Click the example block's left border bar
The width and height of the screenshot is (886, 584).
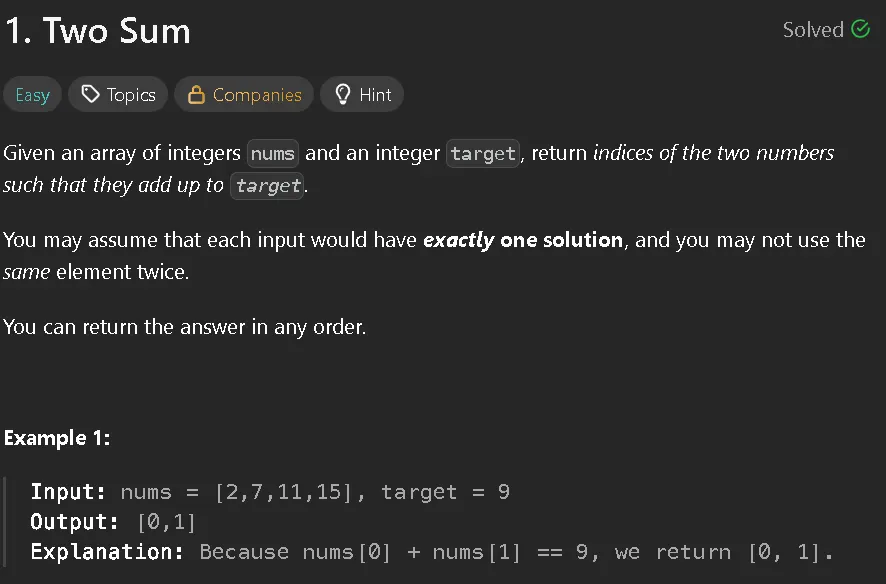point(5,522)
